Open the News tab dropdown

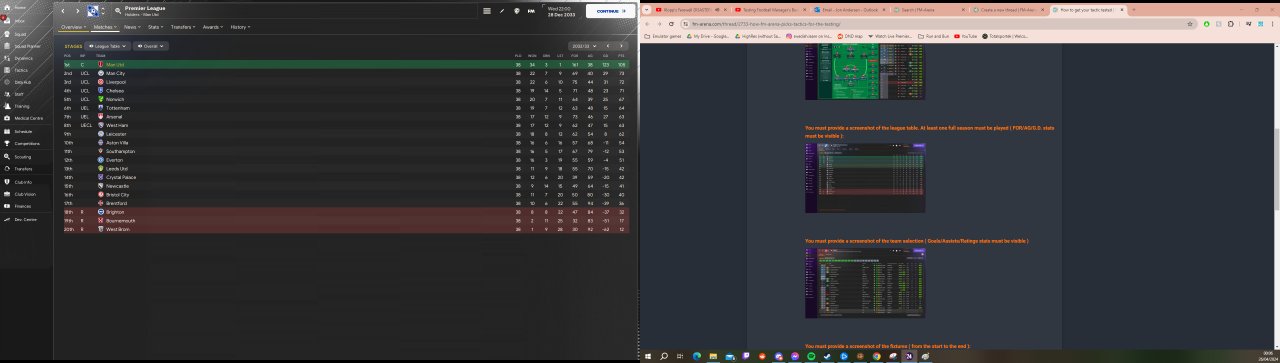pyautogui.click(x=132, y=27)
